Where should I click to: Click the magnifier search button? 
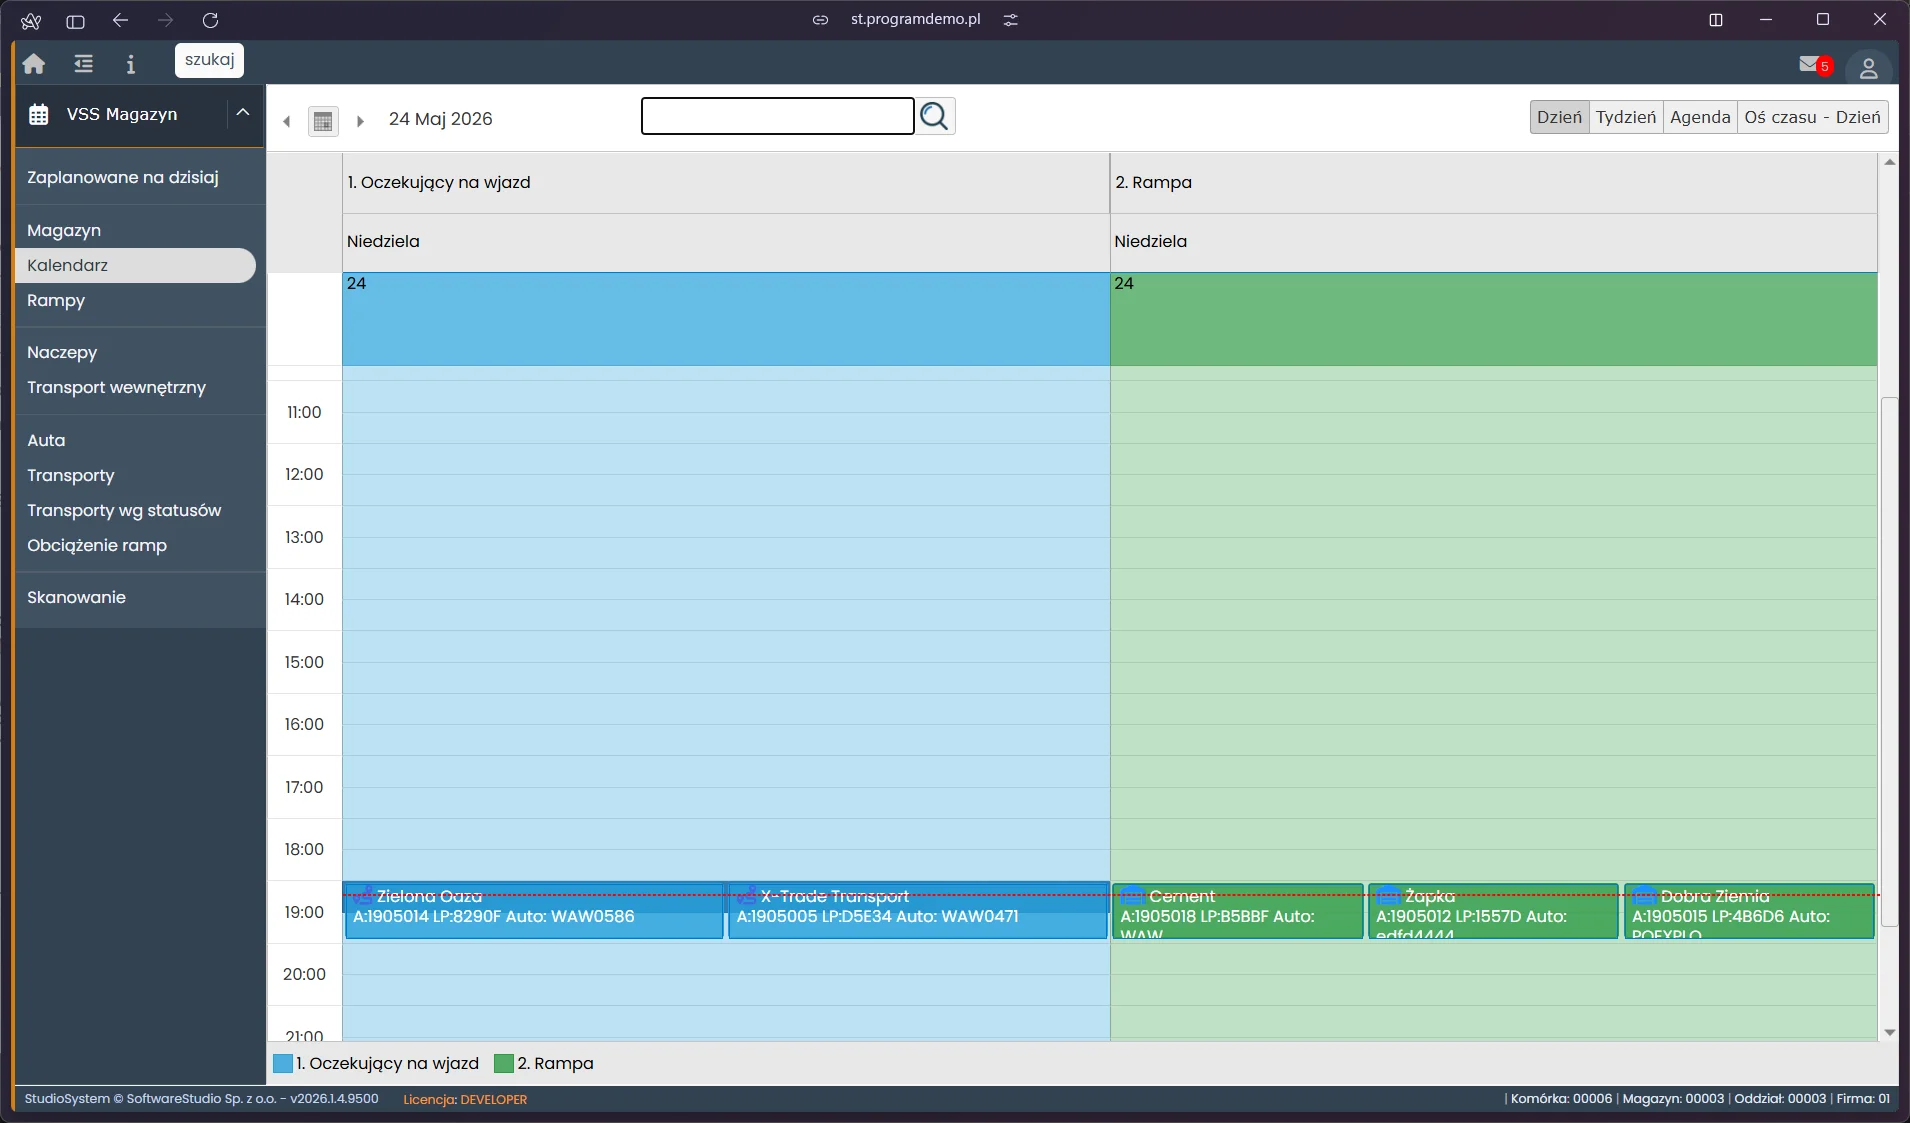coord(935,116)
